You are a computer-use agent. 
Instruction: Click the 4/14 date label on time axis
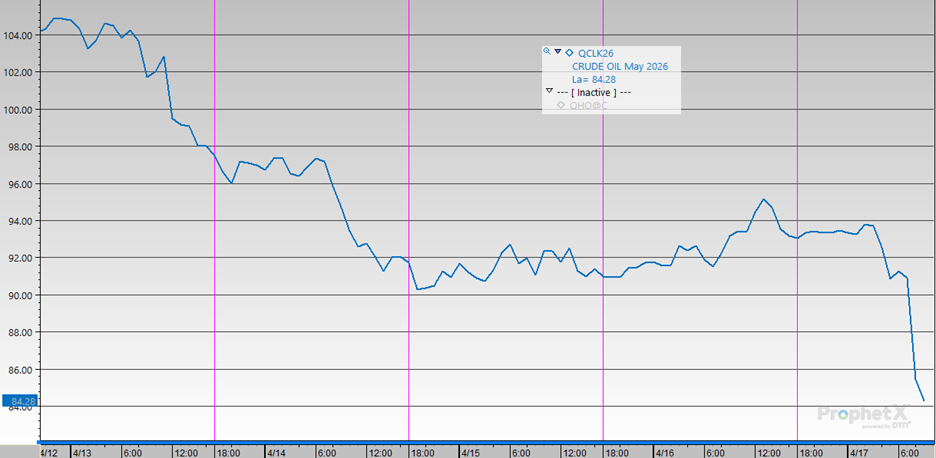coord(277,452)
